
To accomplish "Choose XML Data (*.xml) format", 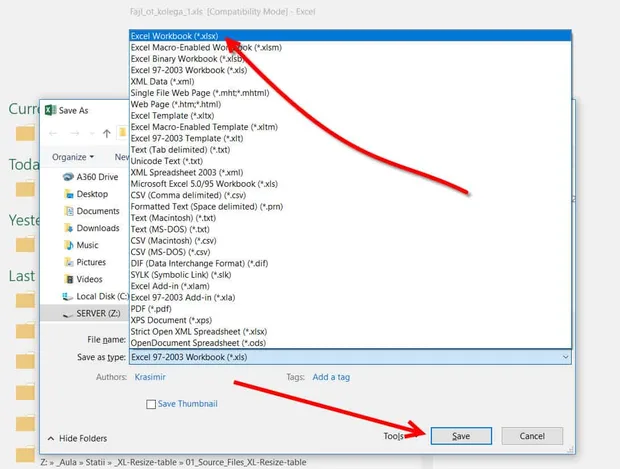I will pos(350,81).
